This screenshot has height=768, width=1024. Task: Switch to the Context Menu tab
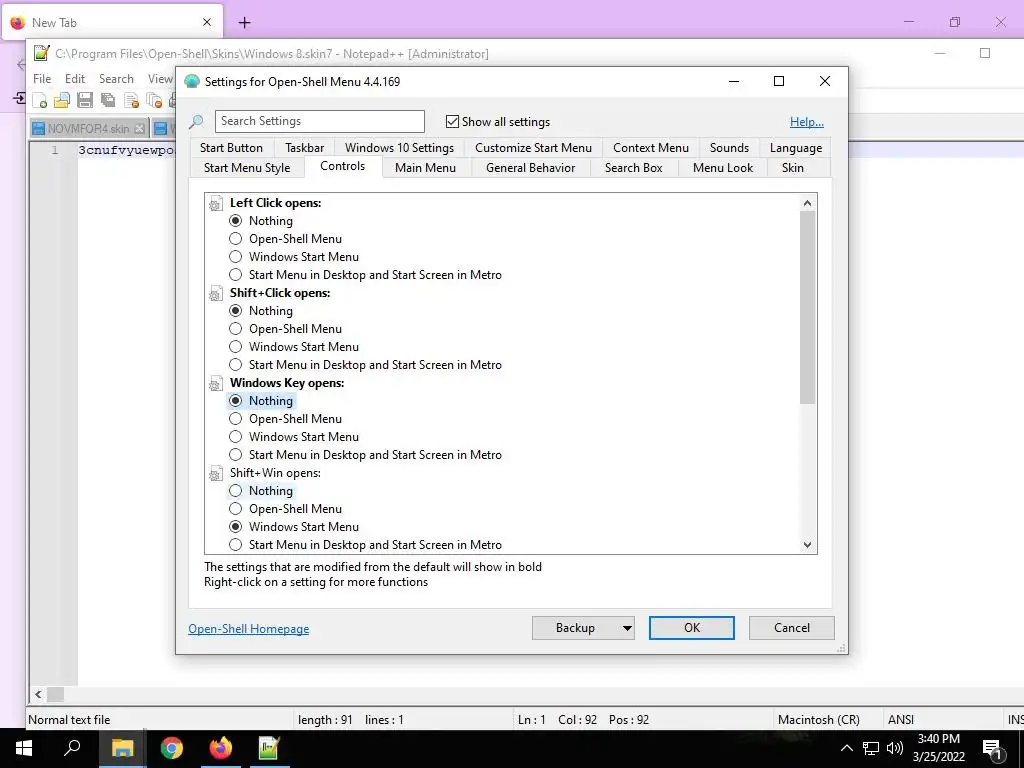[x=650, y=148]
